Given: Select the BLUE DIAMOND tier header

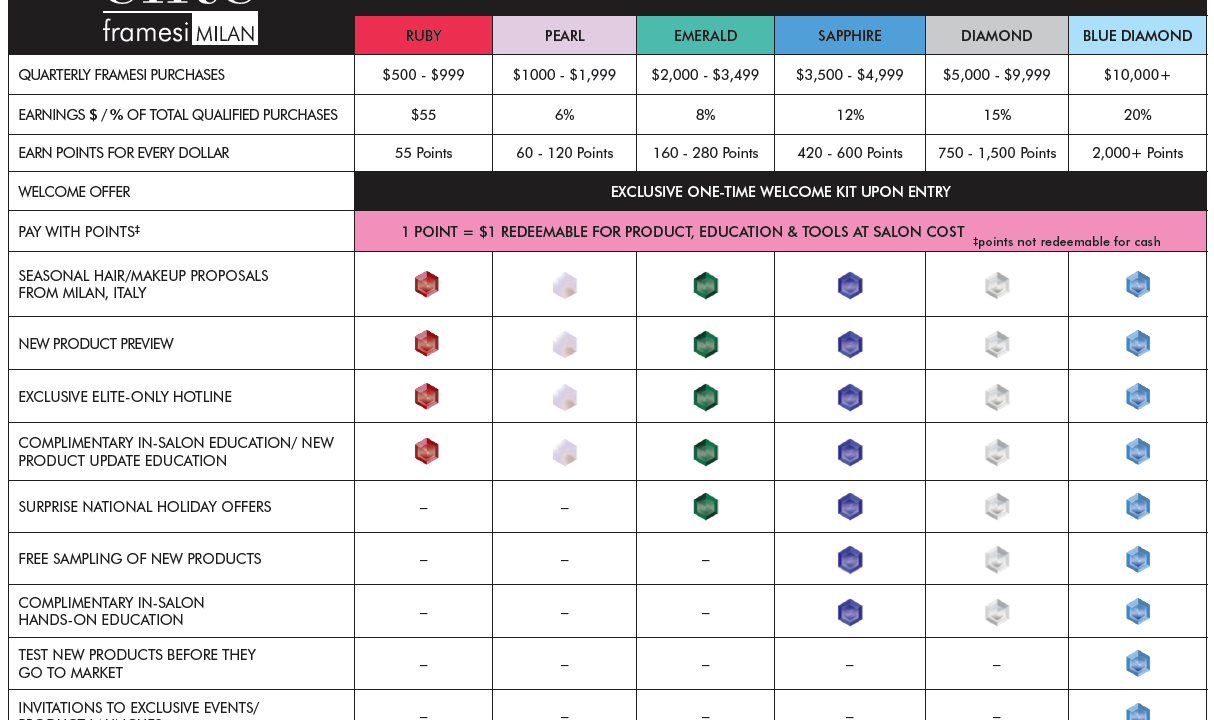Looking at the screenshot, I should 1137,36.
